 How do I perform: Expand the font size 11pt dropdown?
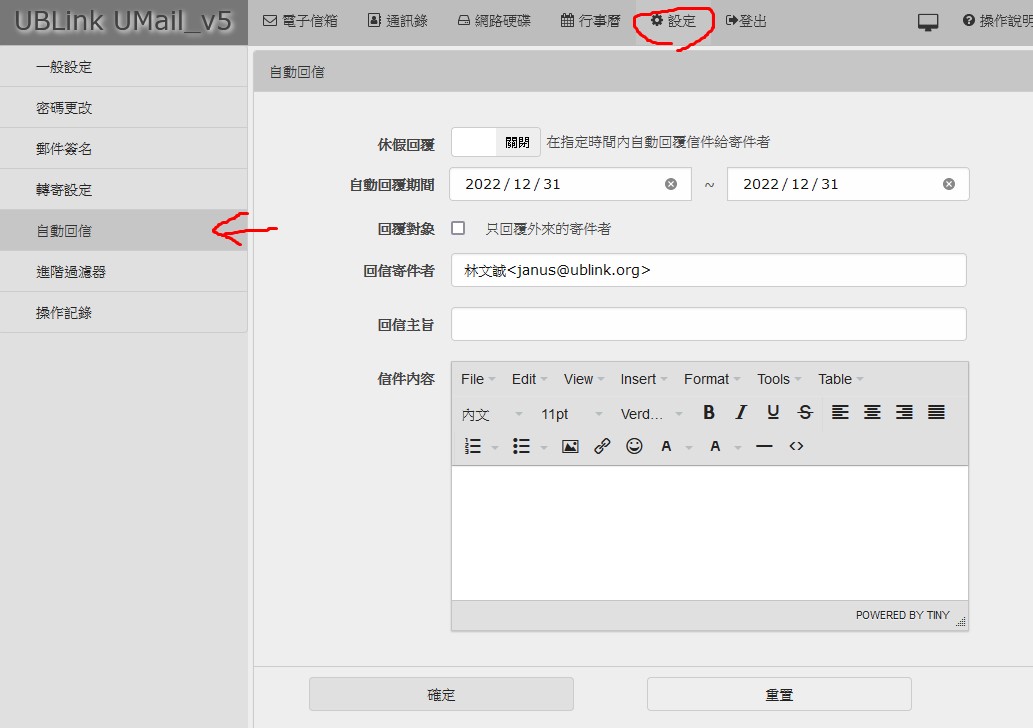pyautogui.click(x=572, y=414)
